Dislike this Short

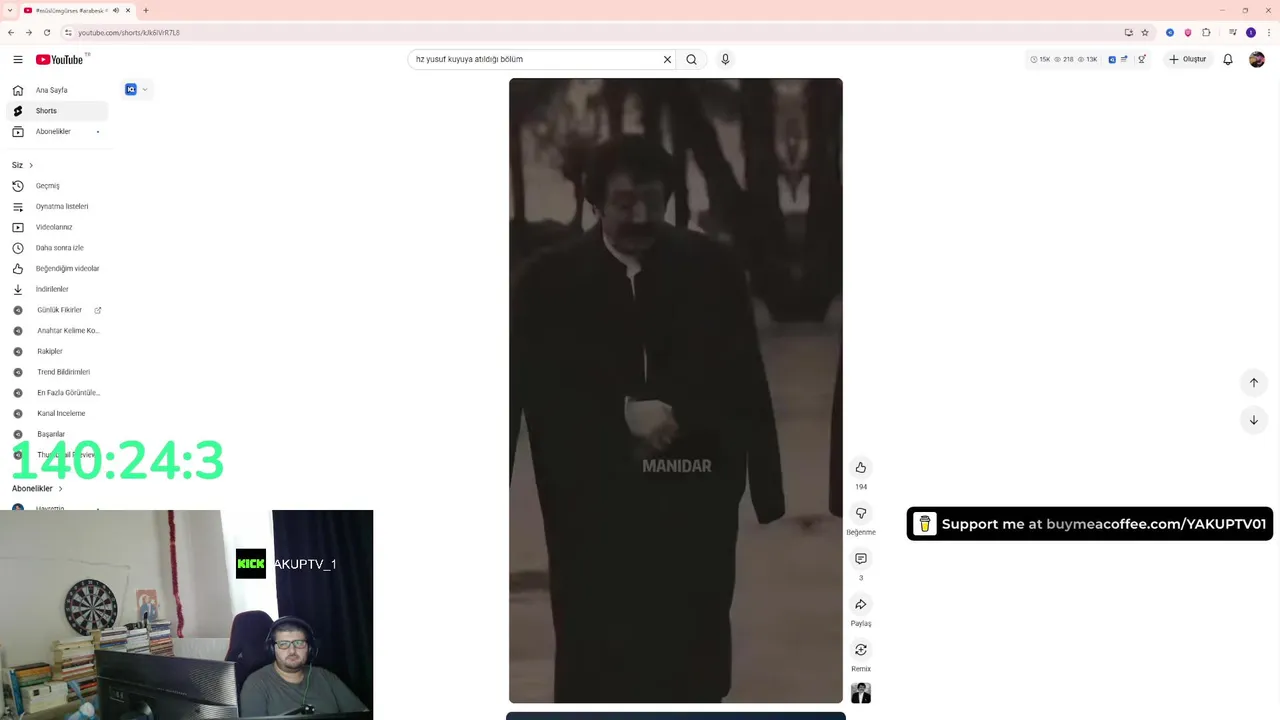pos(861,513)
